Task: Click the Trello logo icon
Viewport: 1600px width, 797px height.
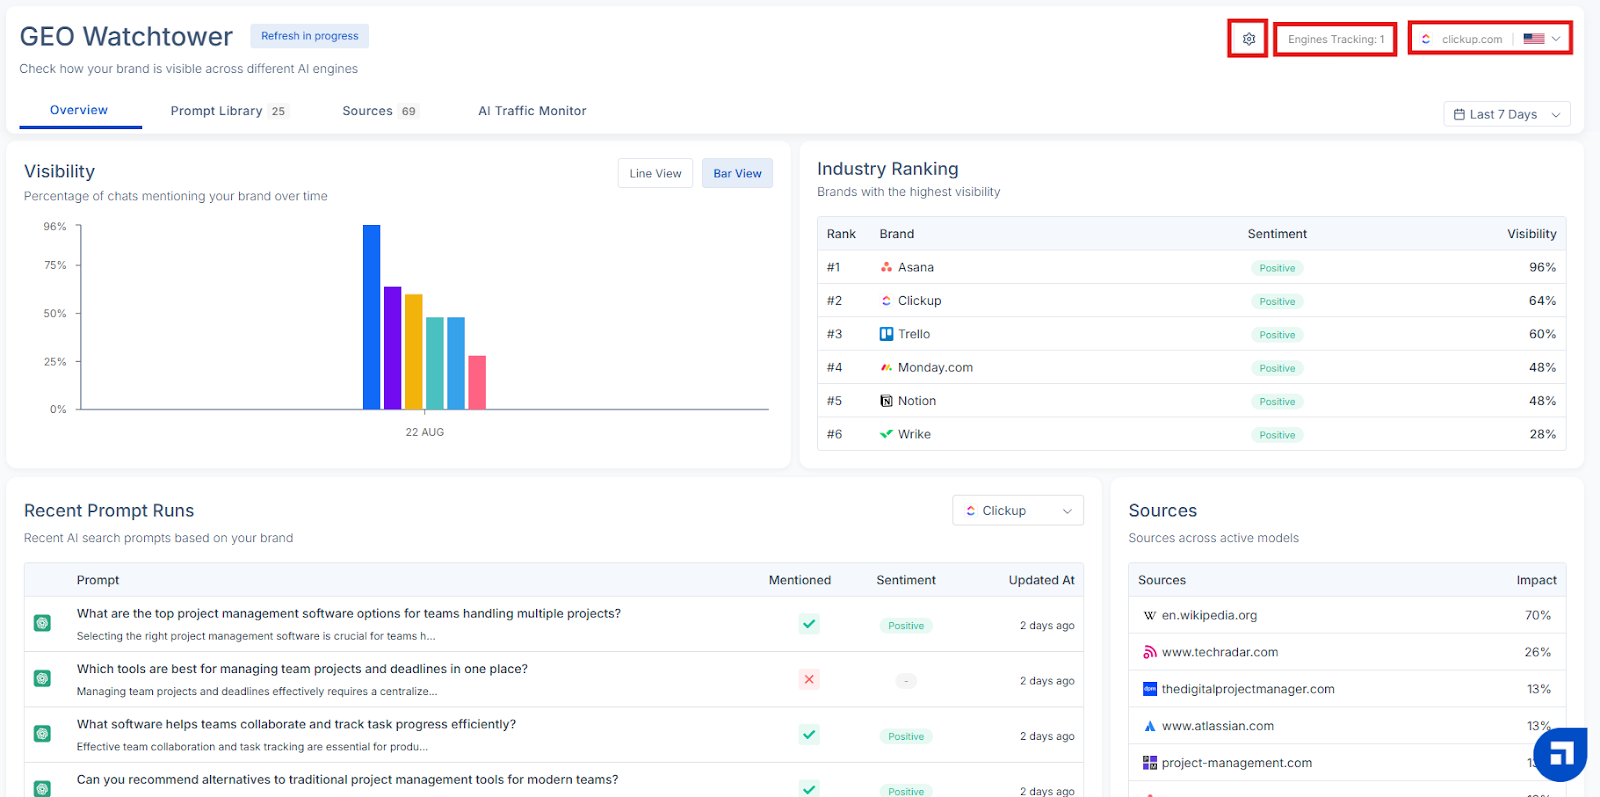Action: click(x=886, y=334)
